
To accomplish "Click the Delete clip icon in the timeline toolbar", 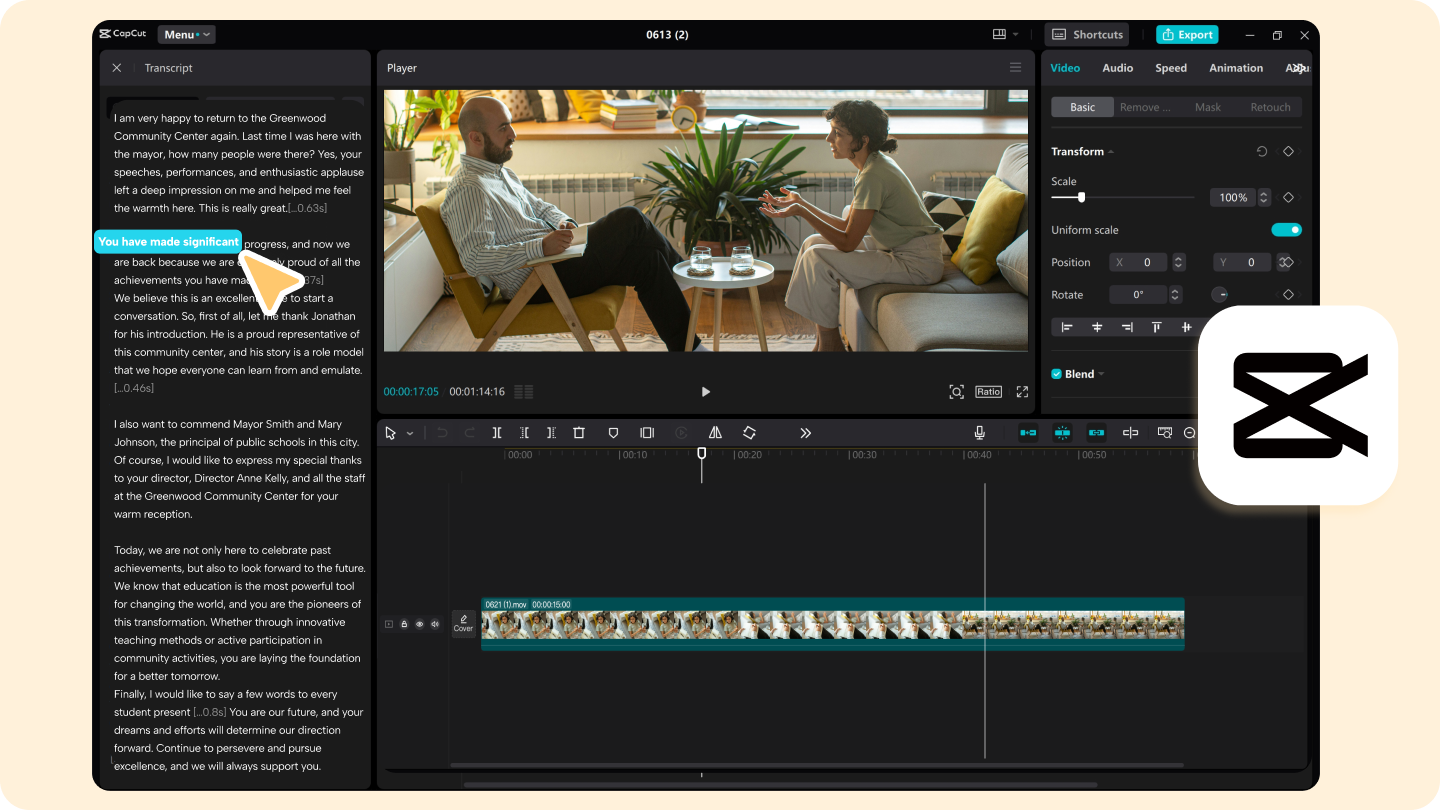I will click(579, 432).
